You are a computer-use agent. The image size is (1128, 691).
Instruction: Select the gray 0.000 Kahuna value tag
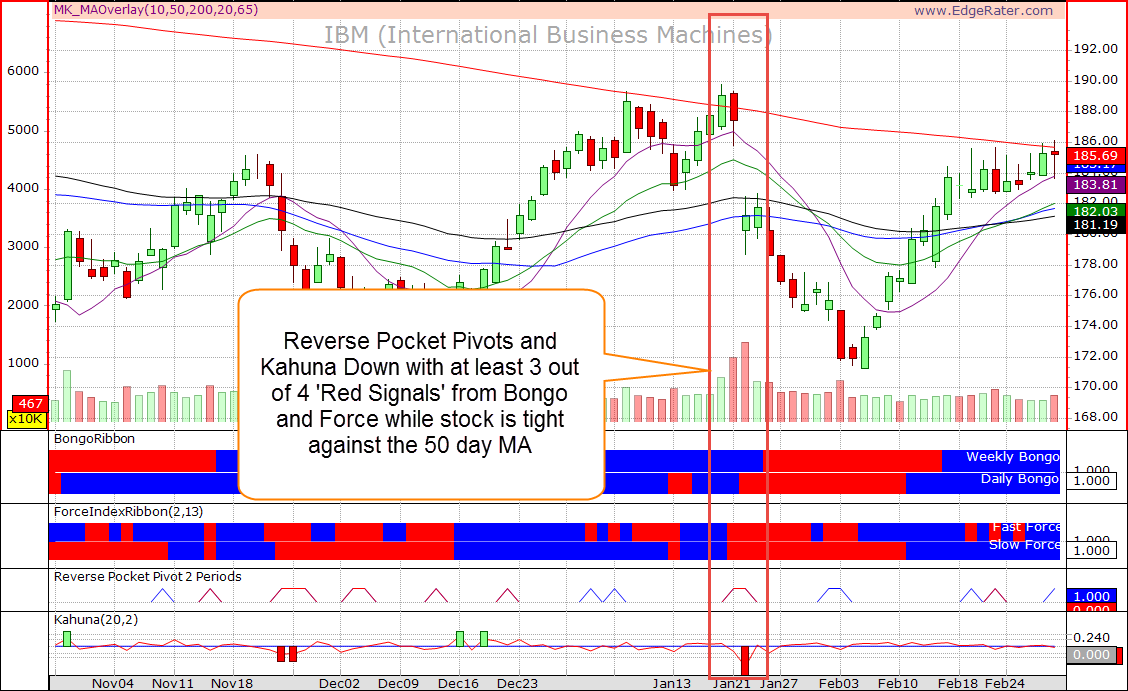[1092, 655]
